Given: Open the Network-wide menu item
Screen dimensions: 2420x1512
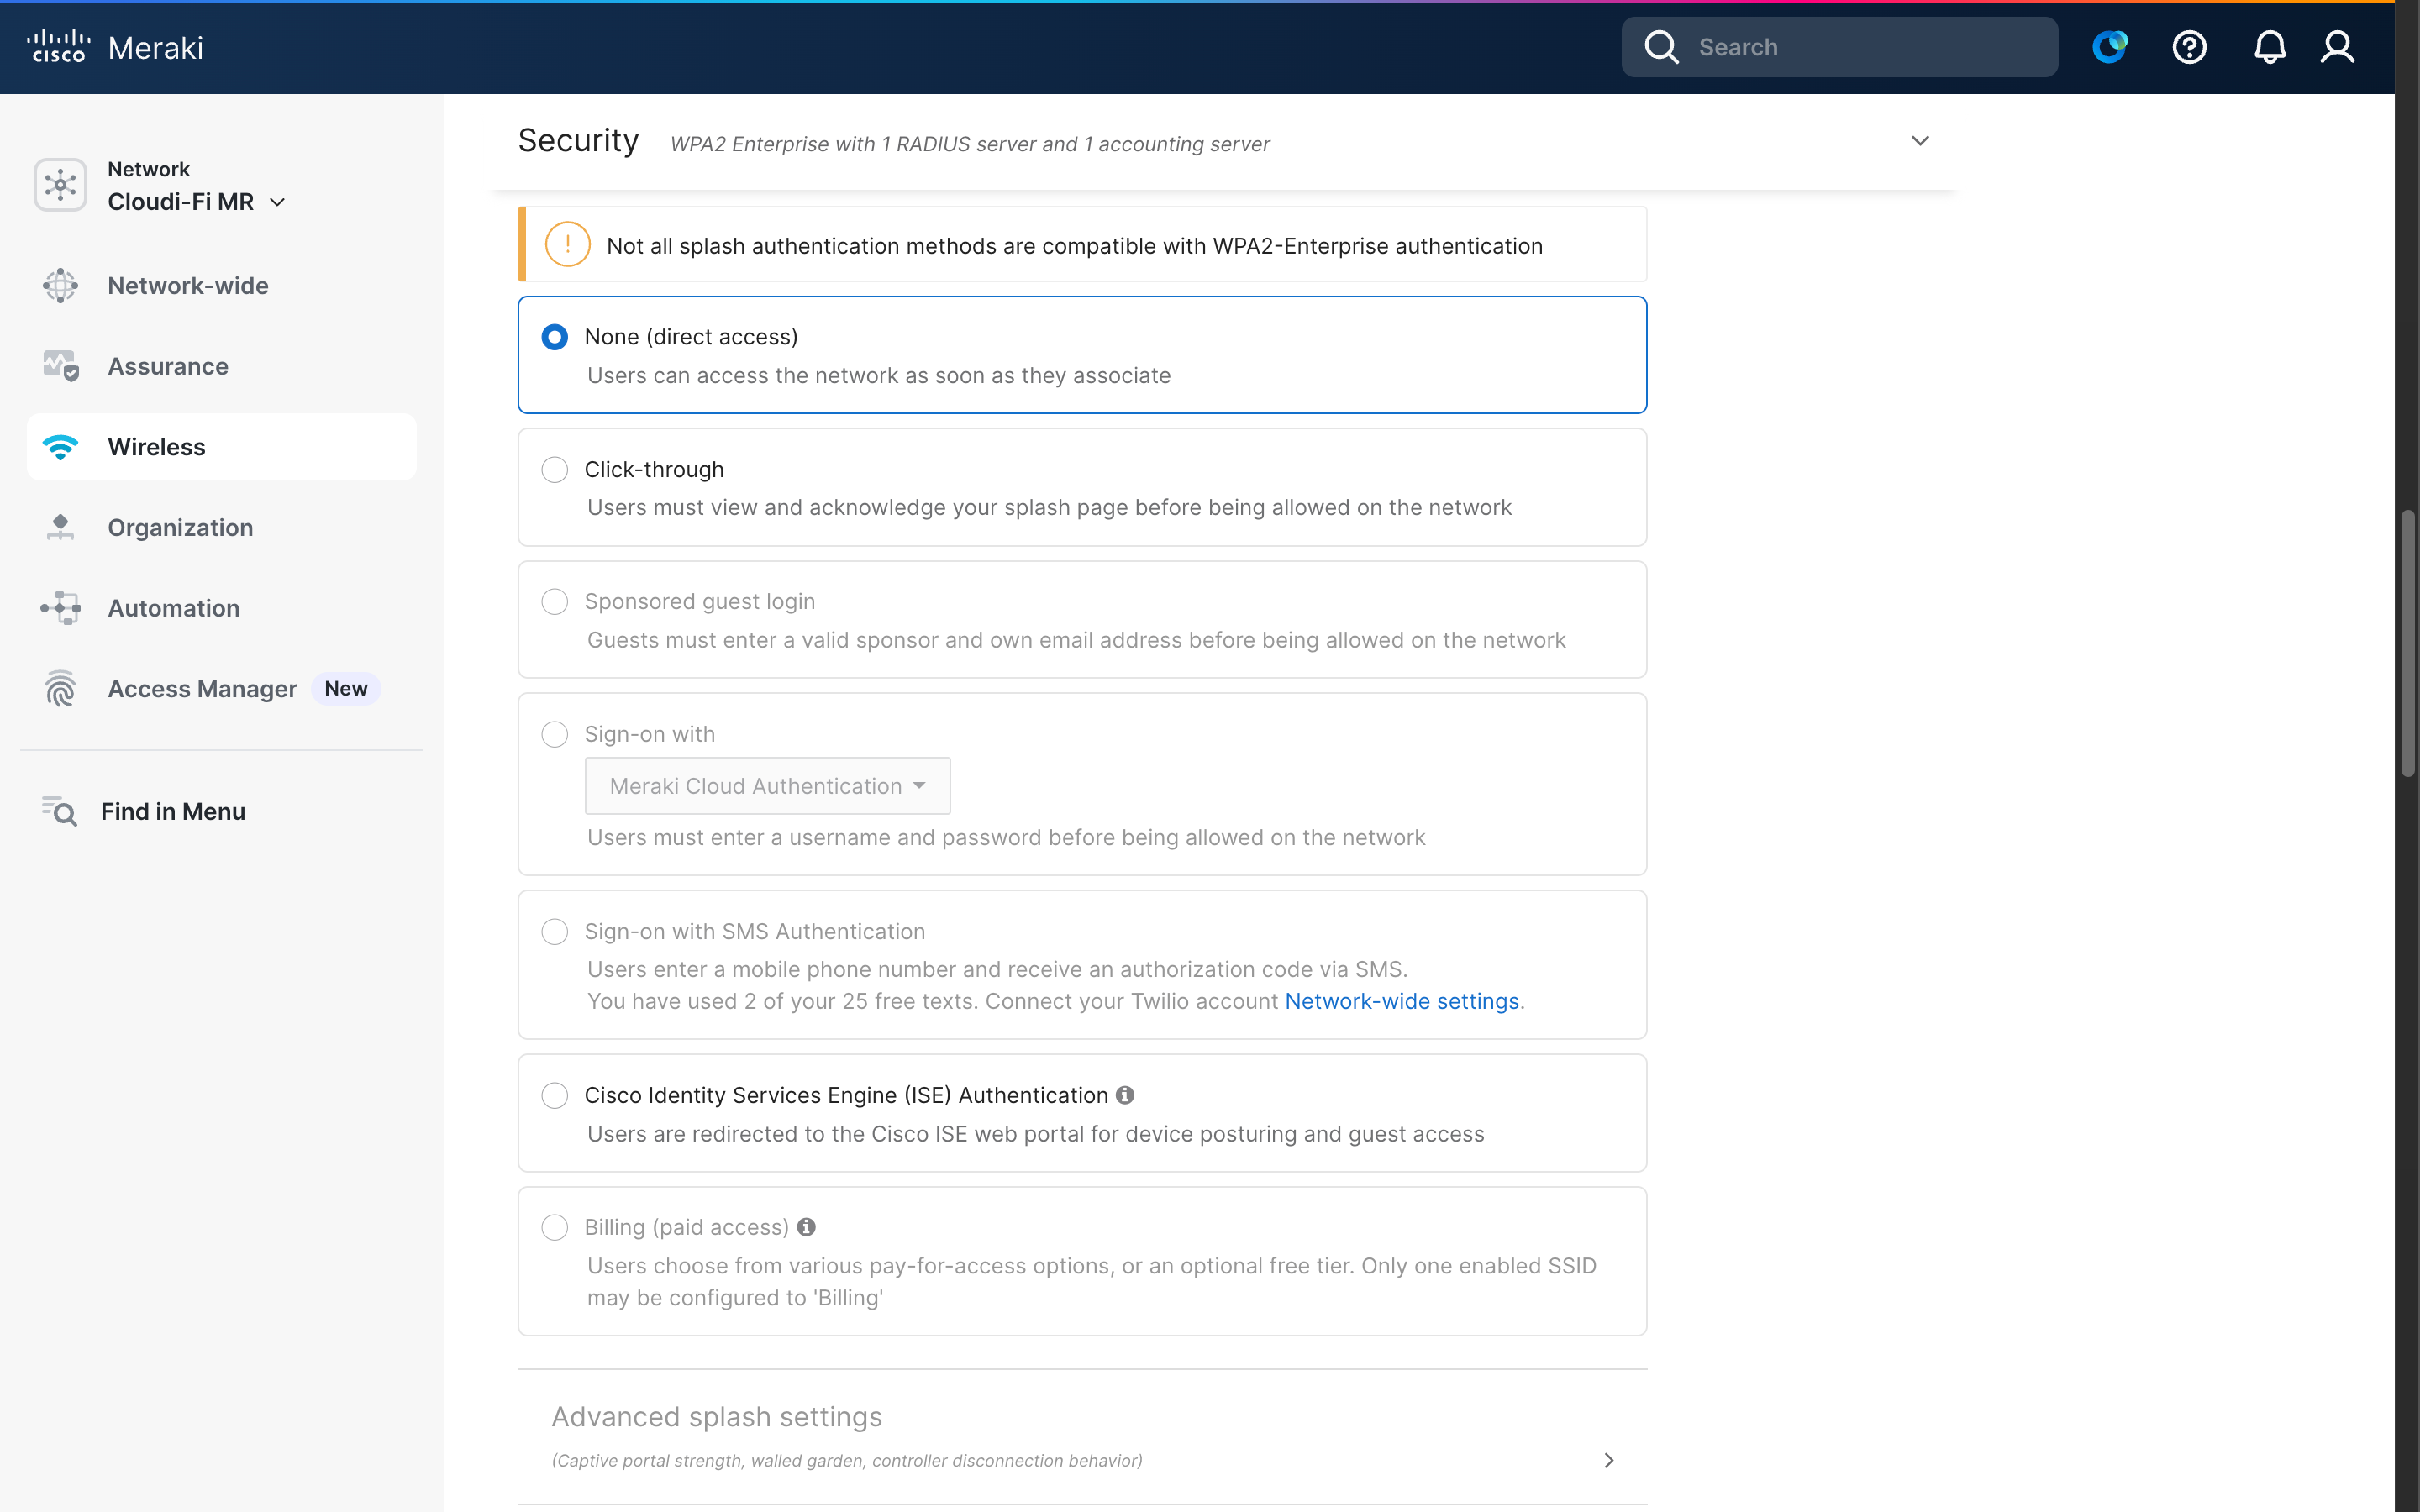Looking at the screenshot, I should [188, 286].
